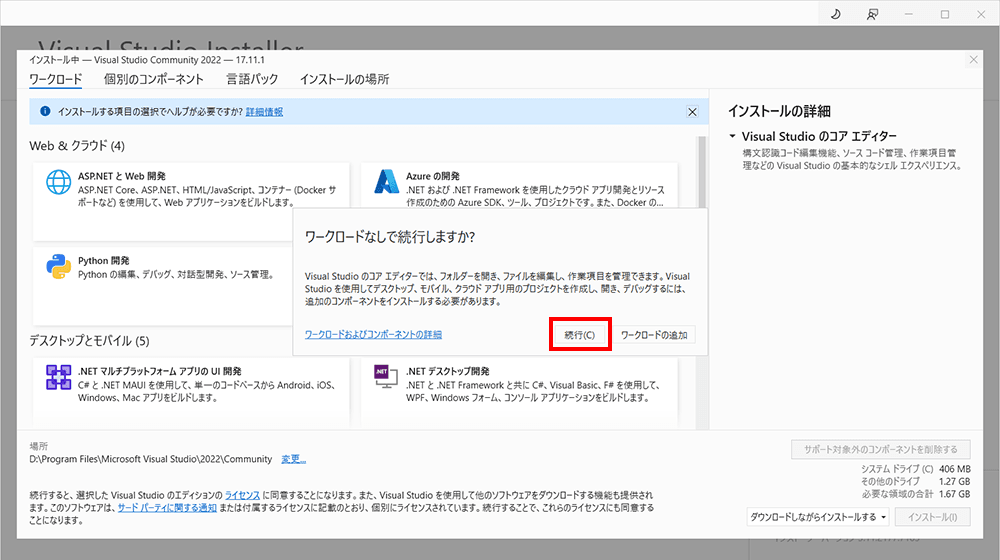1000x560 pixels.
Task: Open the feedback icon in title bar
Action: point(872,14)
